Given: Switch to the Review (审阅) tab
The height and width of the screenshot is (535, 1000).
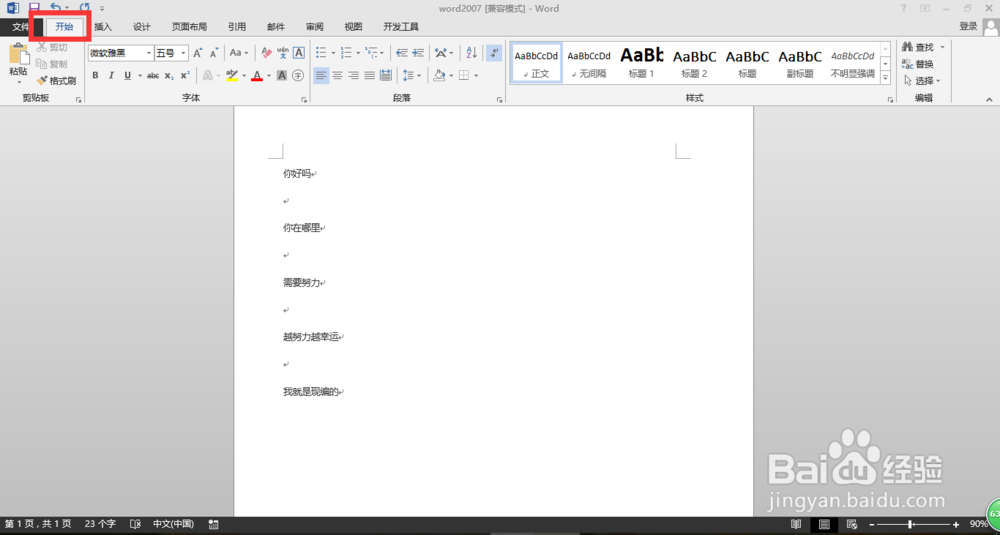Looking at the screenshot, I should pos(314,27).
